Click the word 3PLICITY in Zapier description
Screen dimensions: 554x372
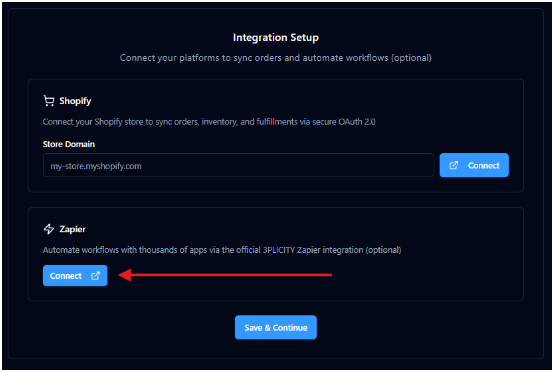(279, 250)
